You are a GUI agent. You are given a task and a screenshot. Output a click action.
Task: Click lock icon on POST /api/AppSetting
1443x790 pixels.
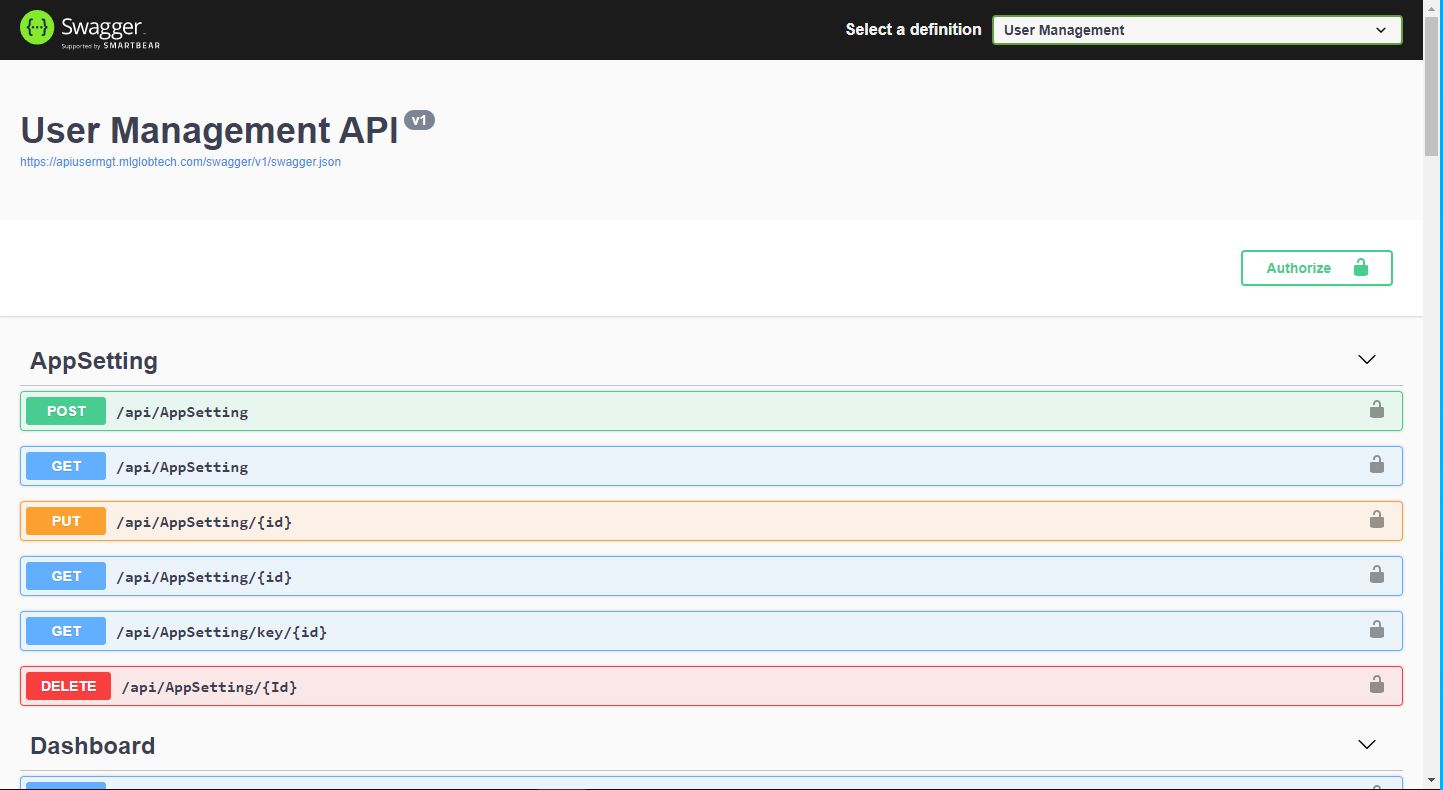pos(1376,409)
